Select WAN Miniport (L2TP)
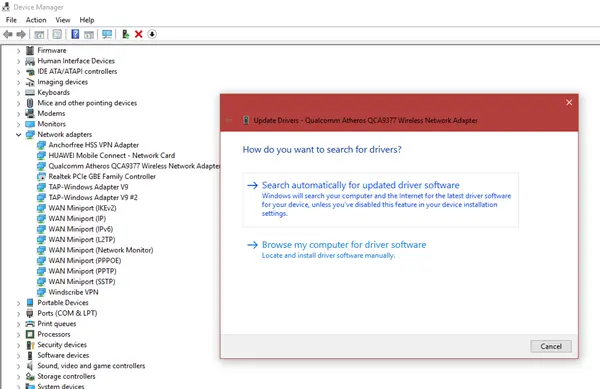The width and height of the screenshot is (600, 389). point(82,239)
